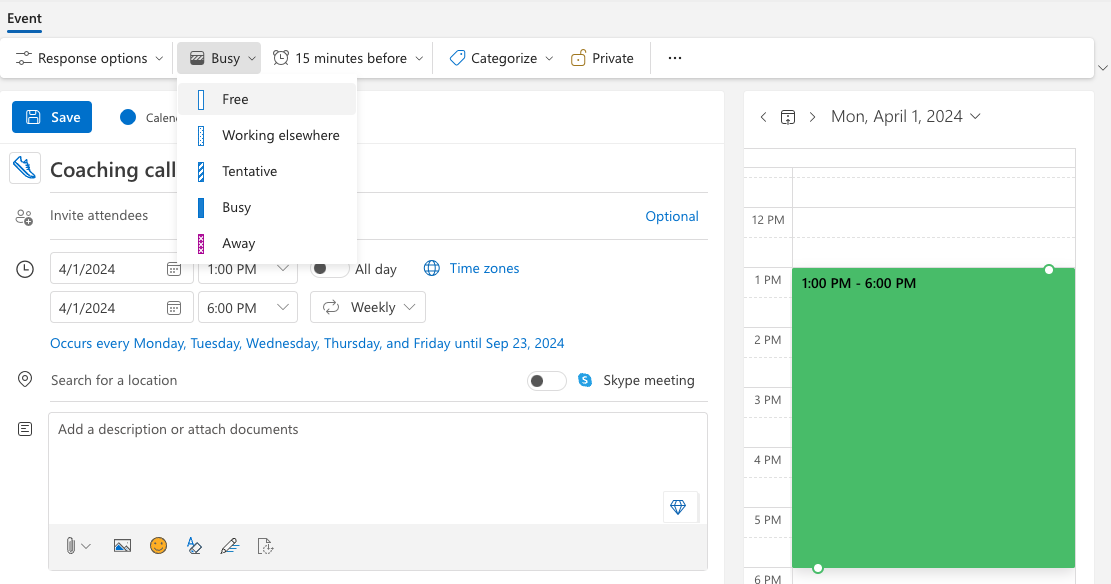
Task: Click the Skype logo icon
Action: point(585,380)
